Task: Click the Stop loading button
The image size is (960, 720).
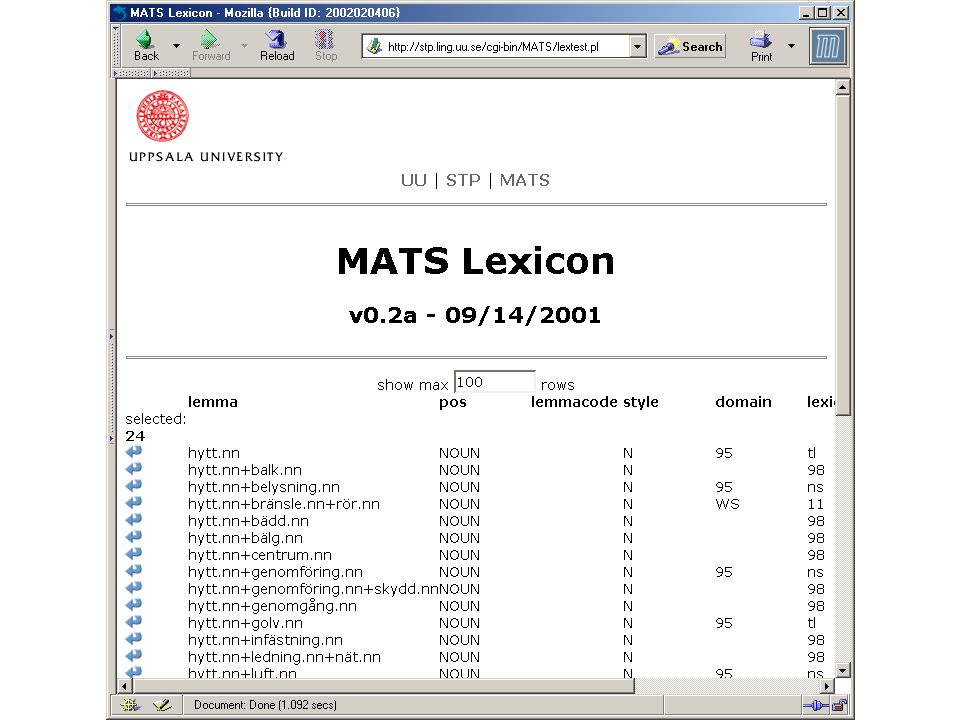Action: (326, 46)
